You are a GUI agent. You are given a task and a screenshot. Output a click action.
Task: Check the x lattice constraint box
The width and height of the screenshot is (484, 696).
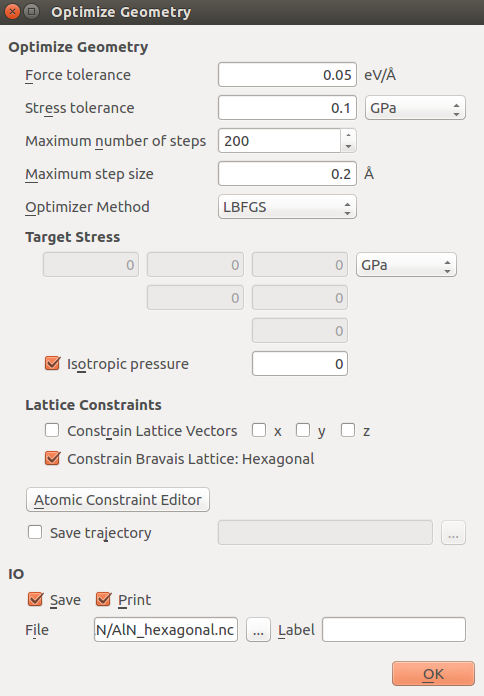pos(259,430)
